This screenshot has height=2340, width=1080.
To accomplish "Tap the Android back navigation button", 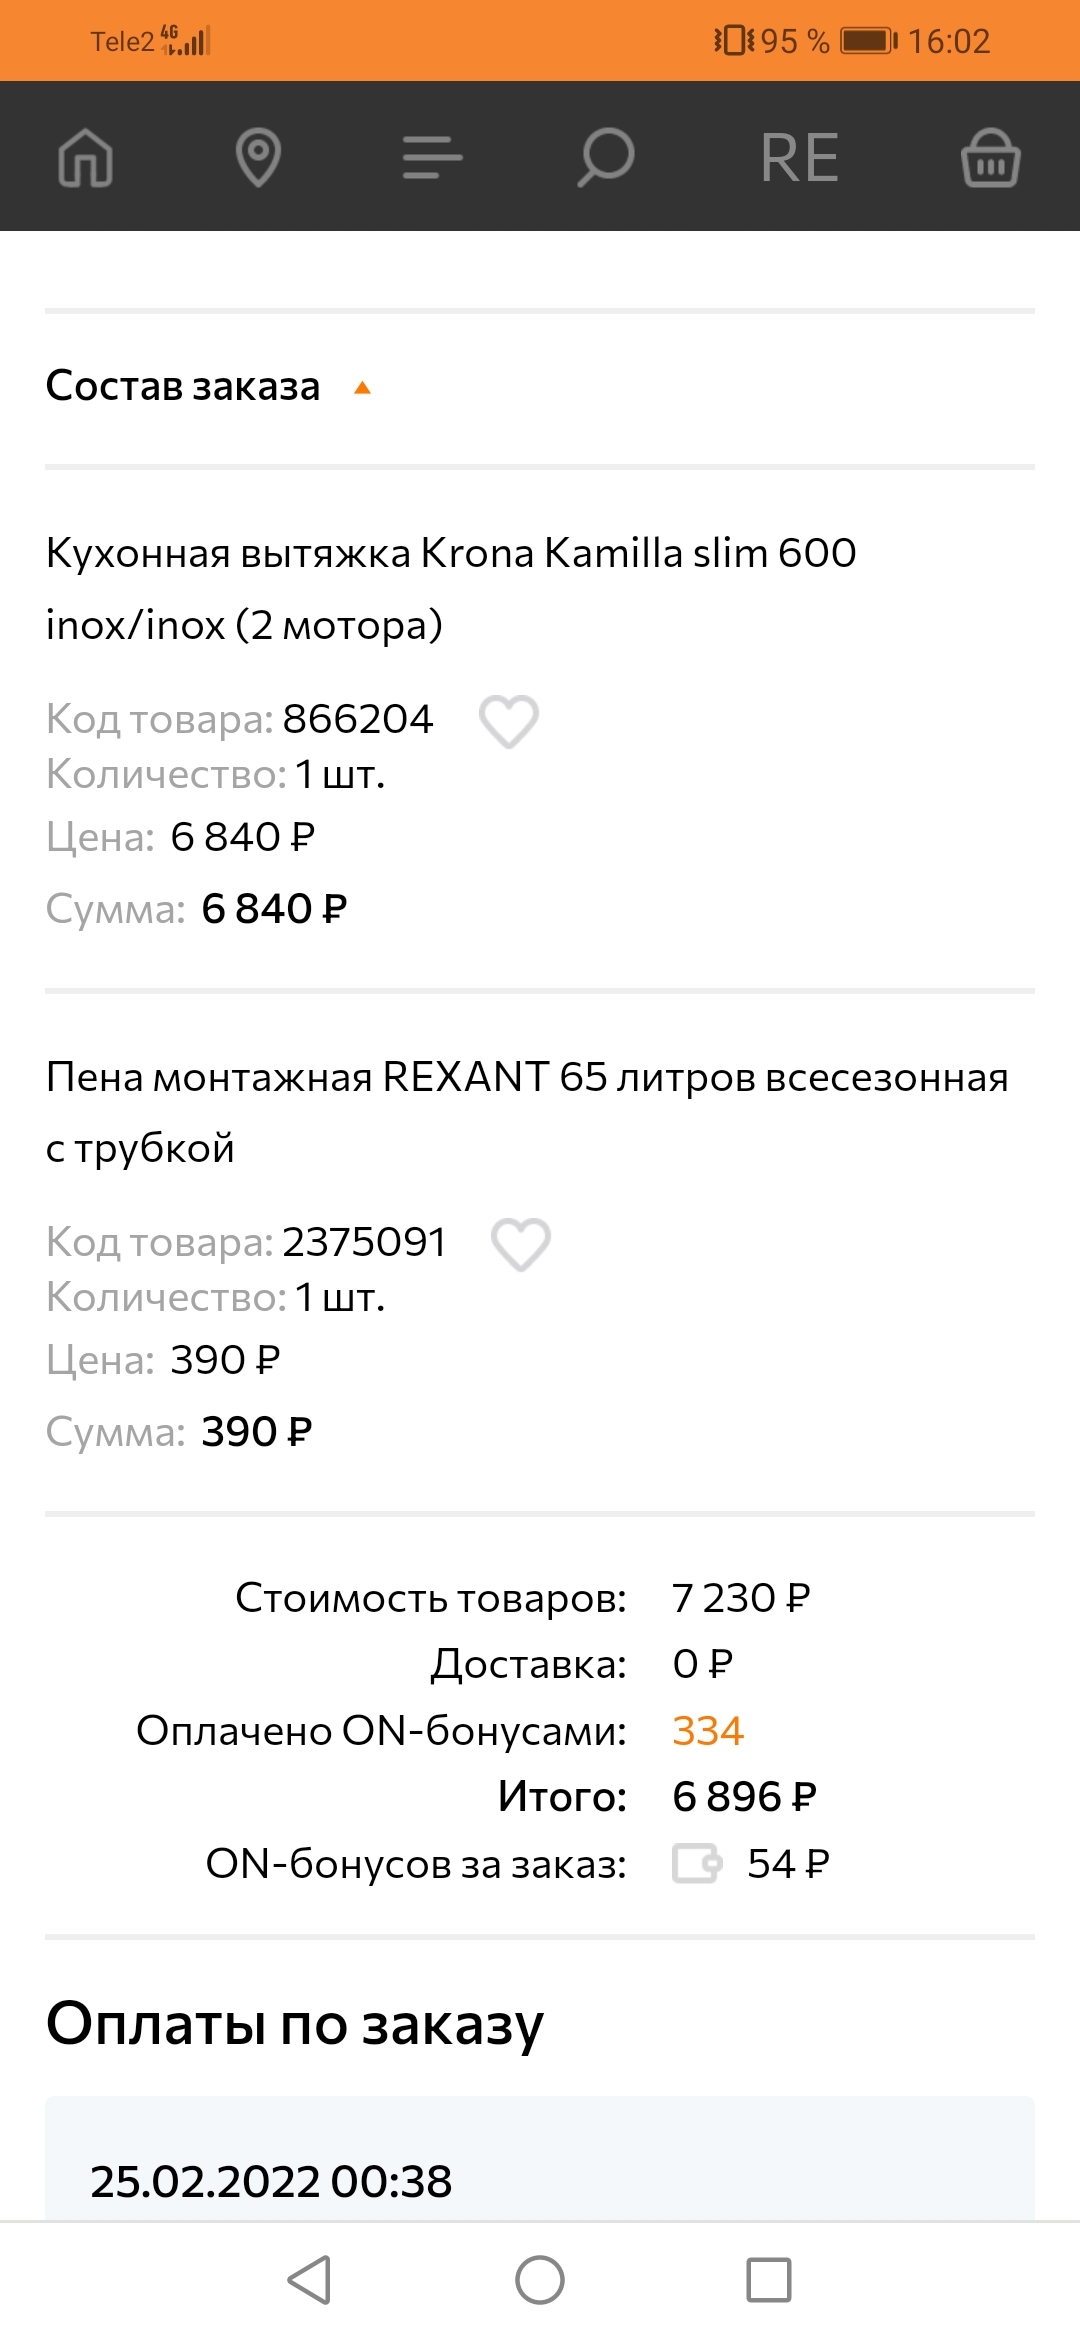I will point(309,2280).
